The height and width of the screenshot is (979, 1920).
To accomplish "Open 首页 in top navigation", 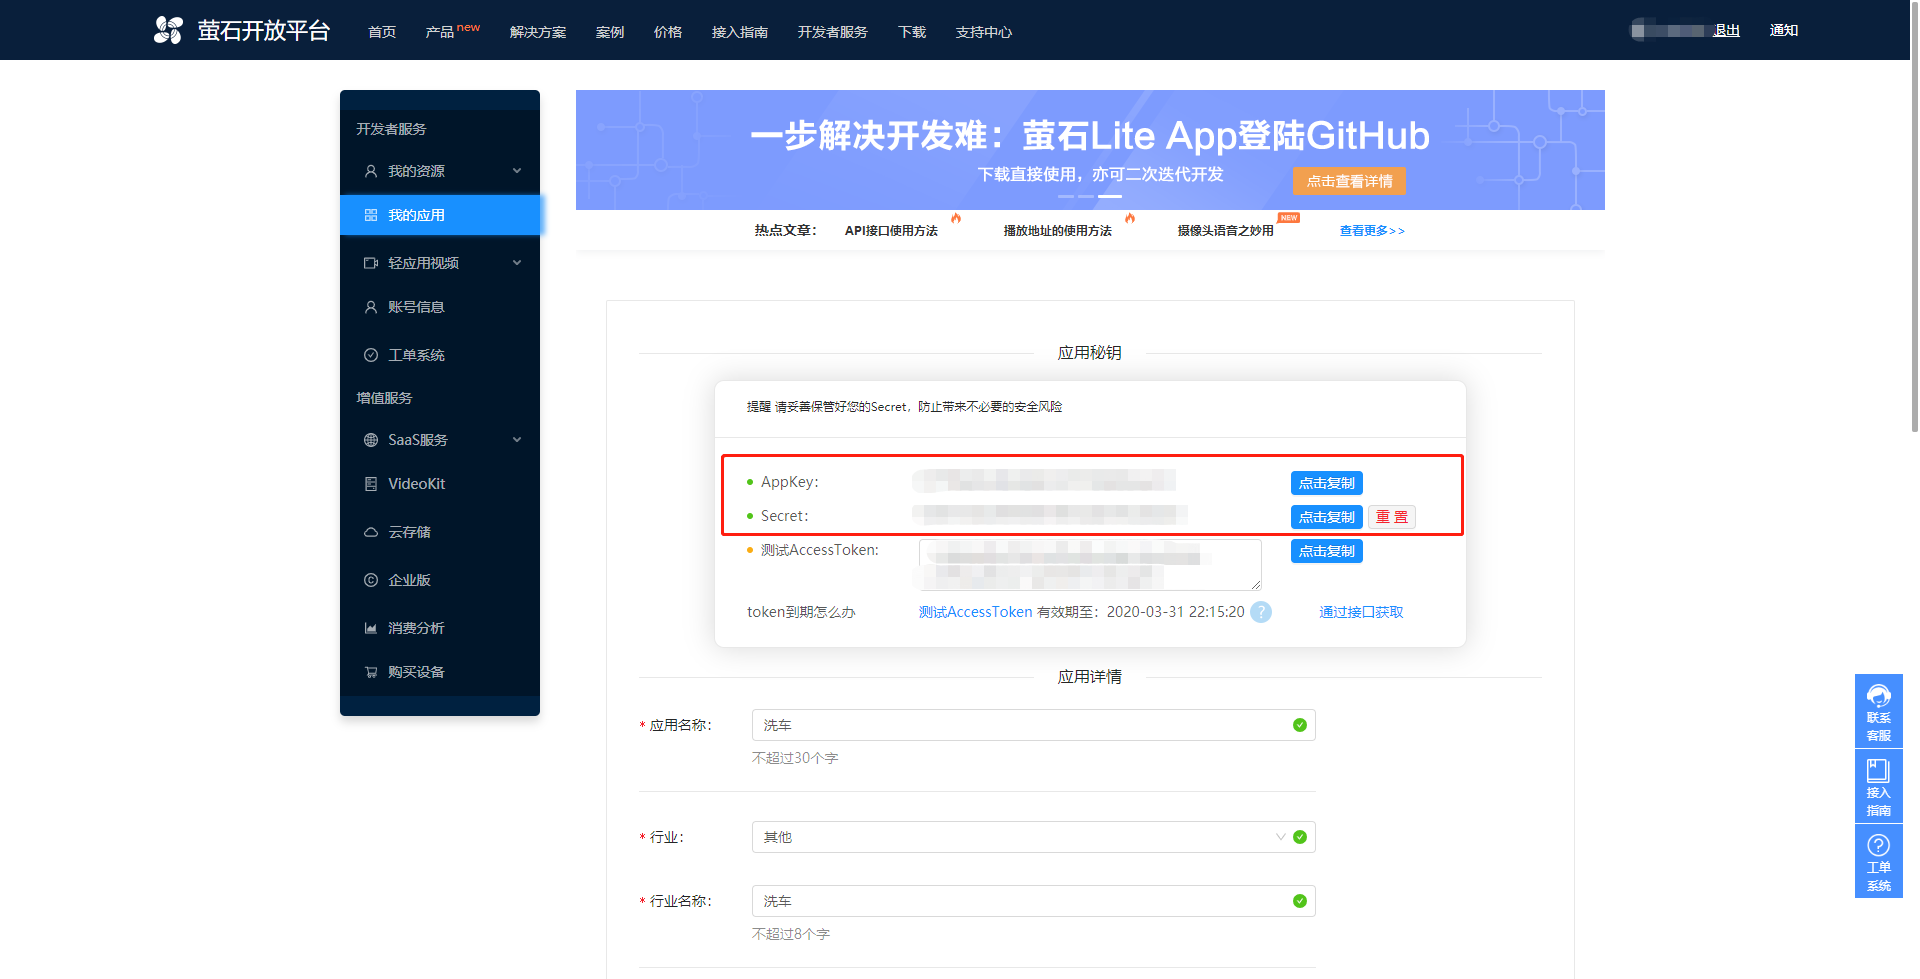I will (x=382, y=32).
